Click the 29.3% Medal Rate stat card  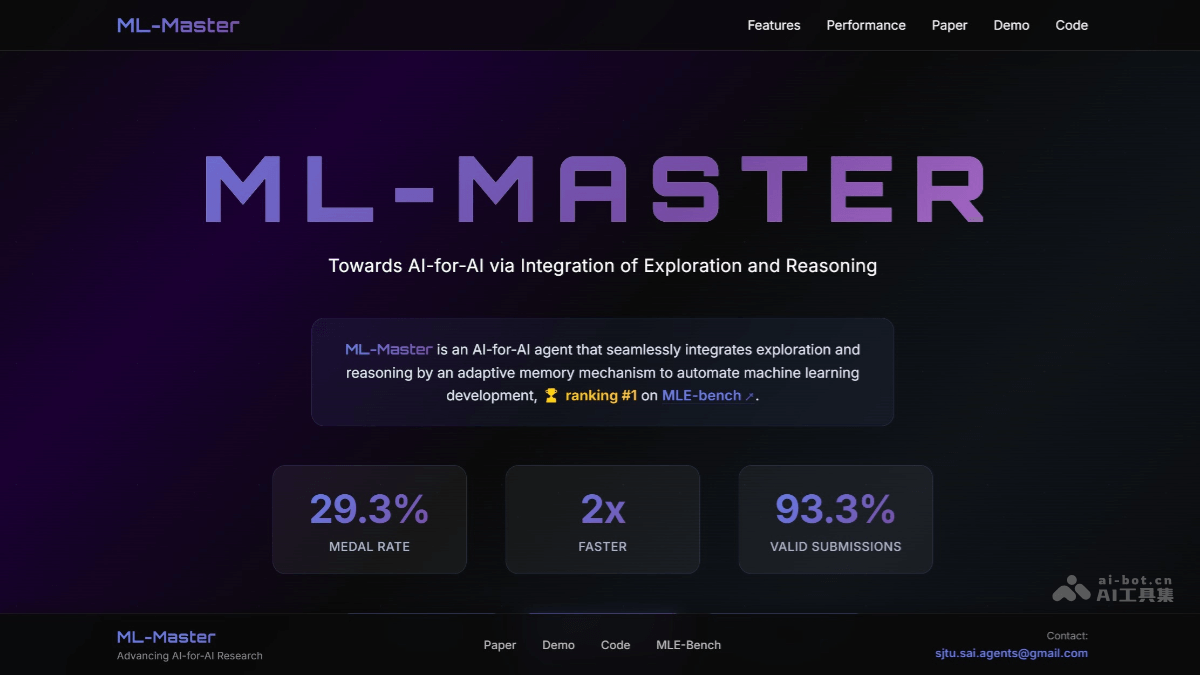(369, 519)
